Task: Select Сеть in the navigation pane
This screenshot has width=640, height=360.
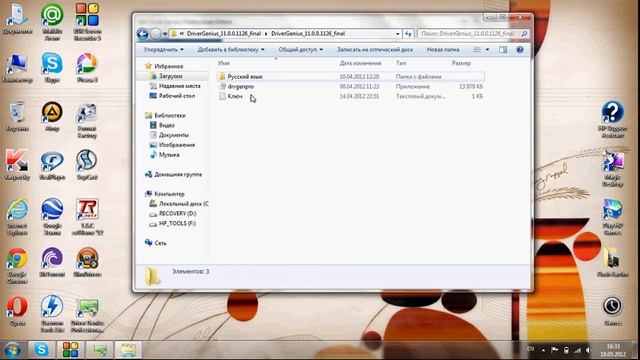Action: click(160, 243)
